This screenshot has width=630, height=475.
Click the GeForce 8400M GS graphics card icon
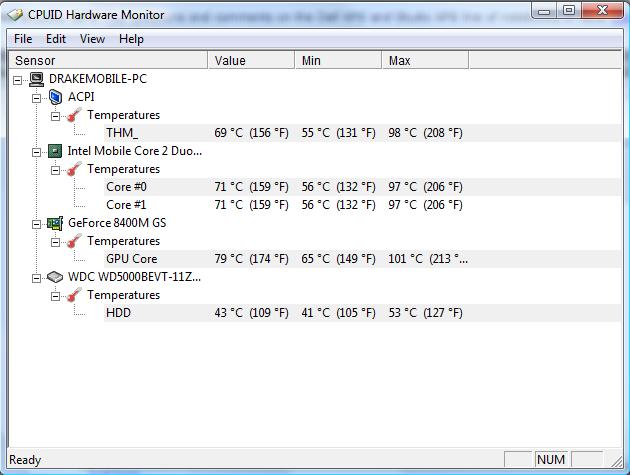[x=55, y=223]
